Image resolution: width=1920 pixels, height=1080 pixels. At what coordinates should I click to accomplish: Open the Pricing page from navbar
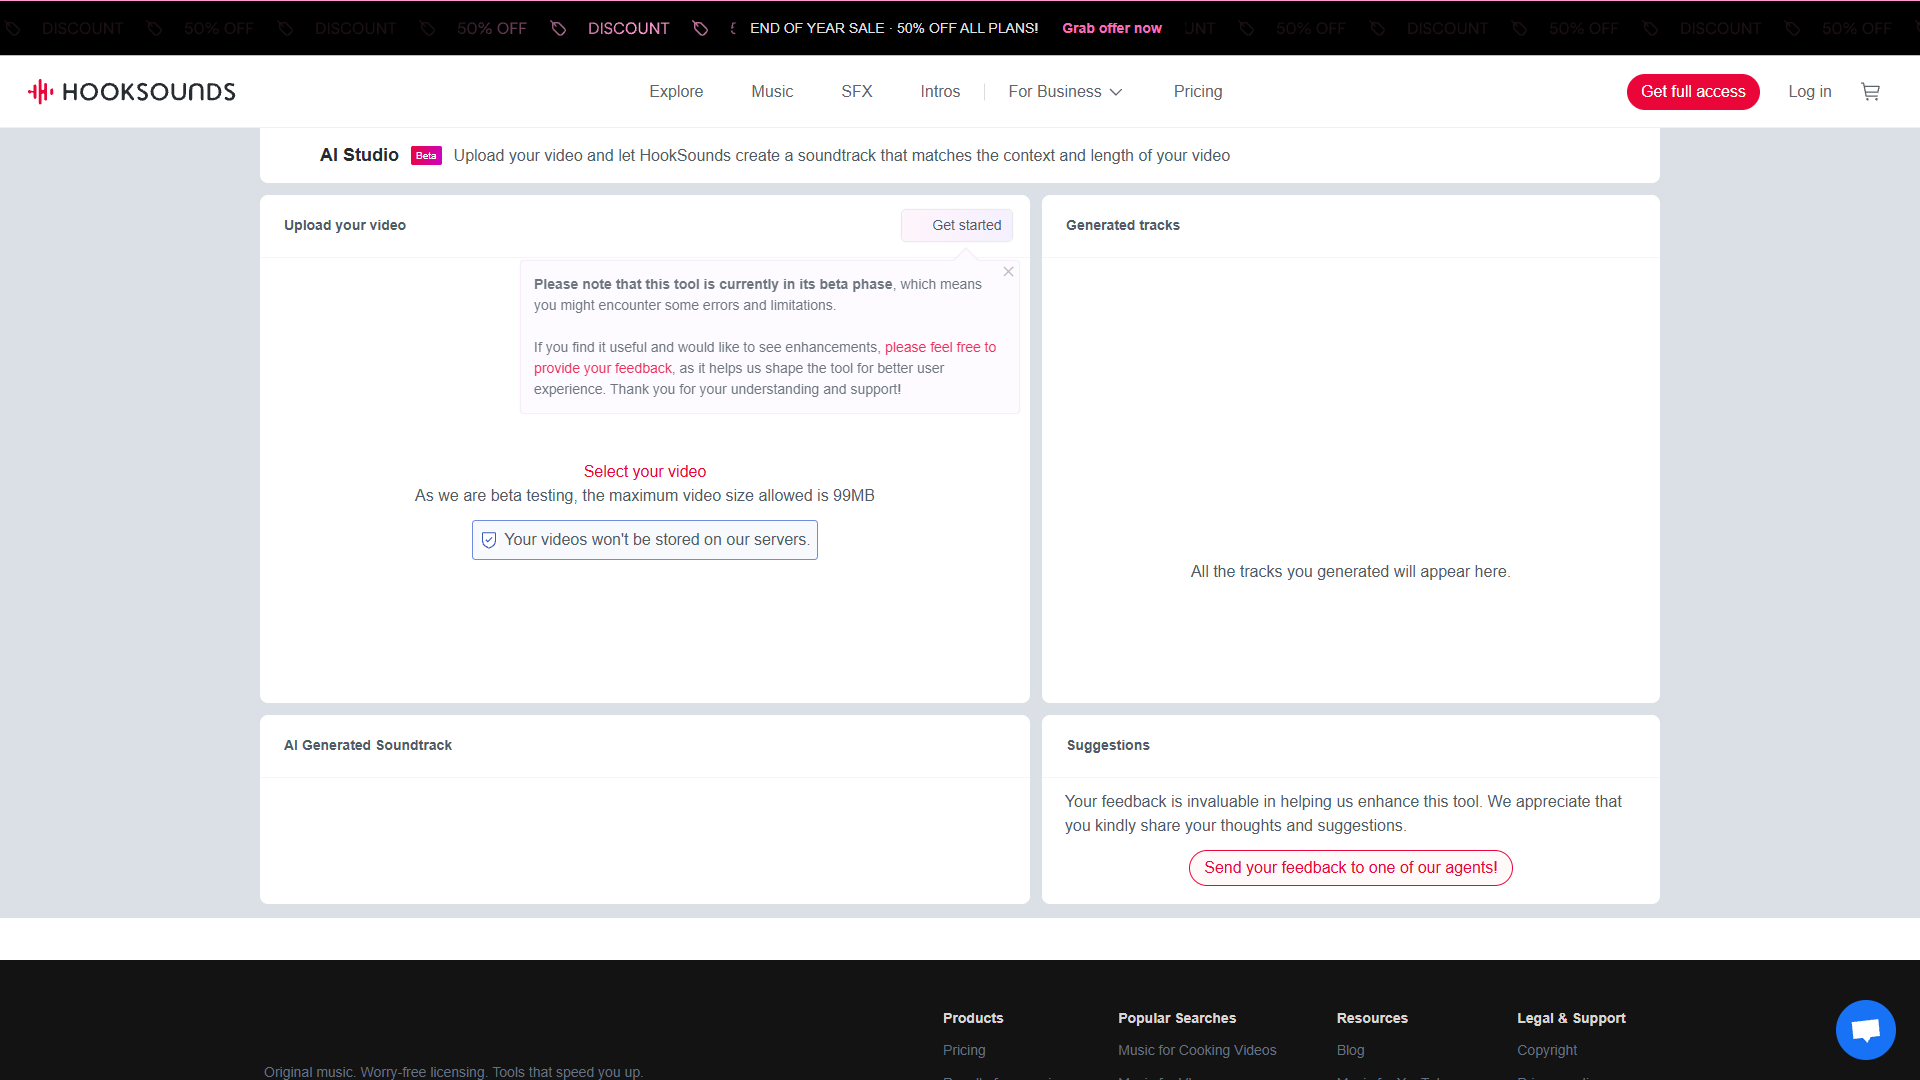[1198, 92]
